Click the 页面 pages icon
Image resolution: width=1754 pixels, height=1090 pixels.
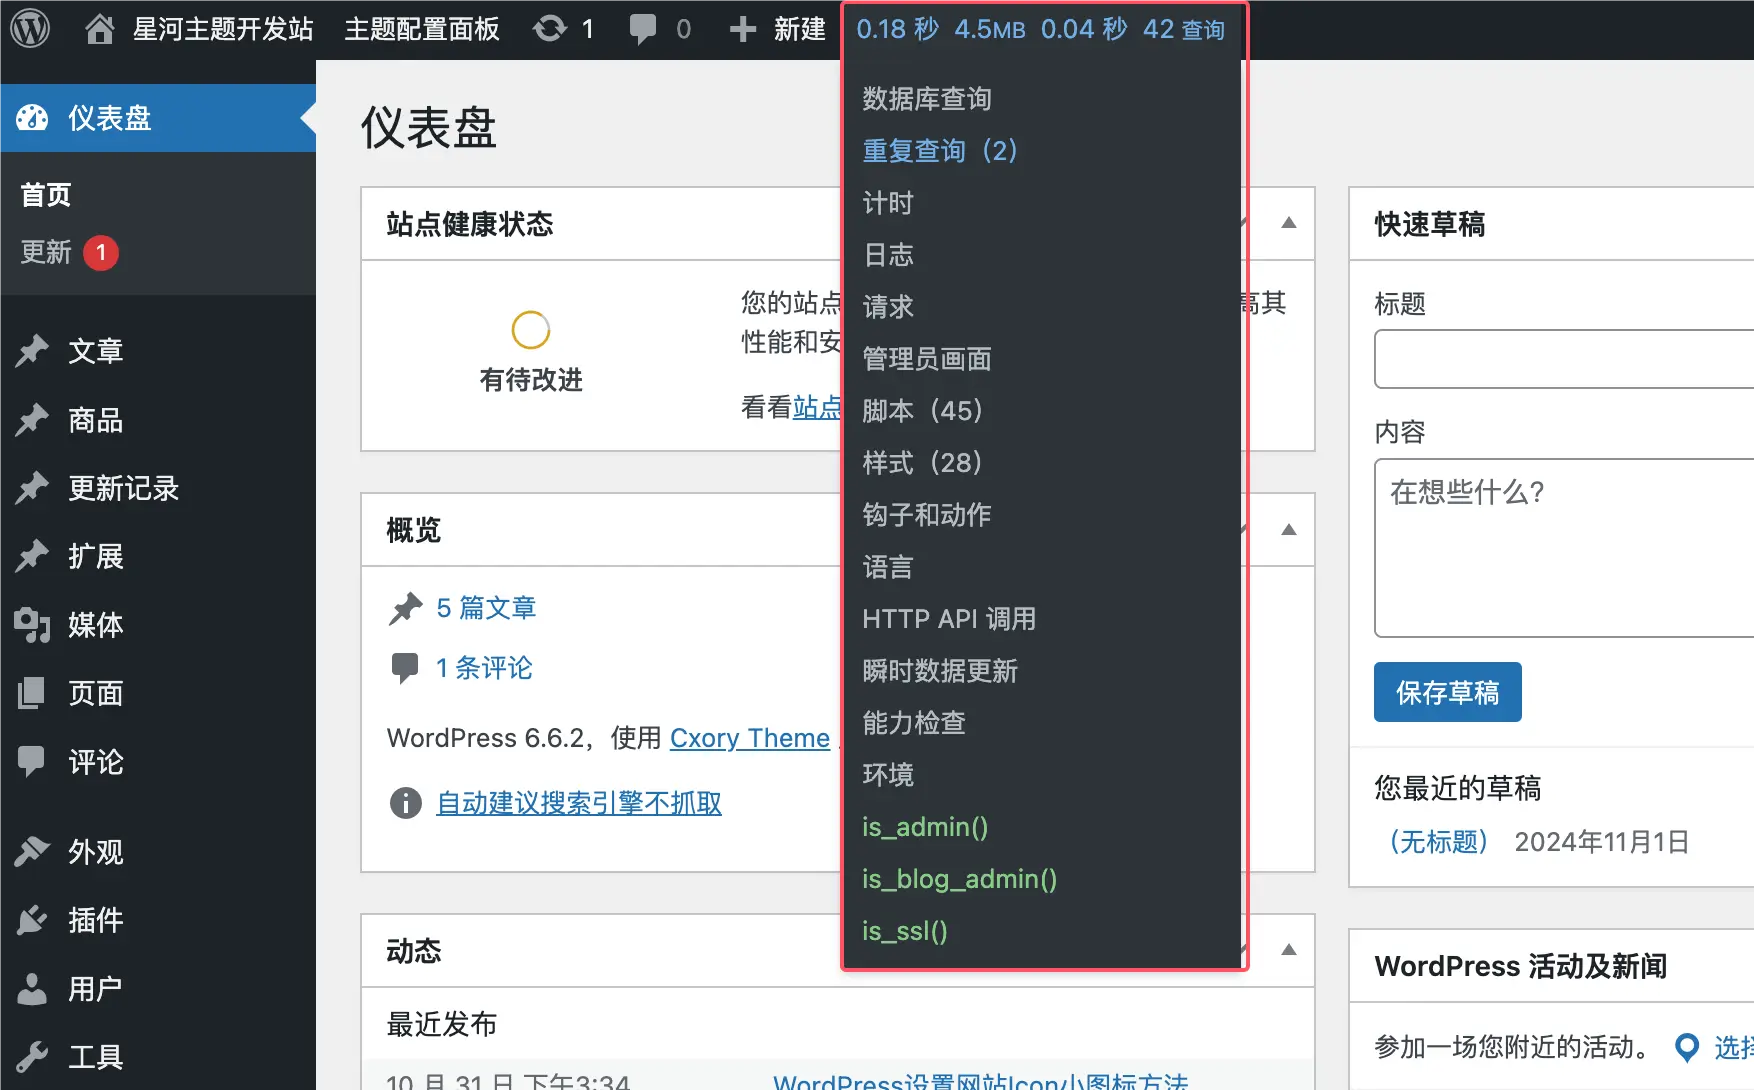point(32,693)
